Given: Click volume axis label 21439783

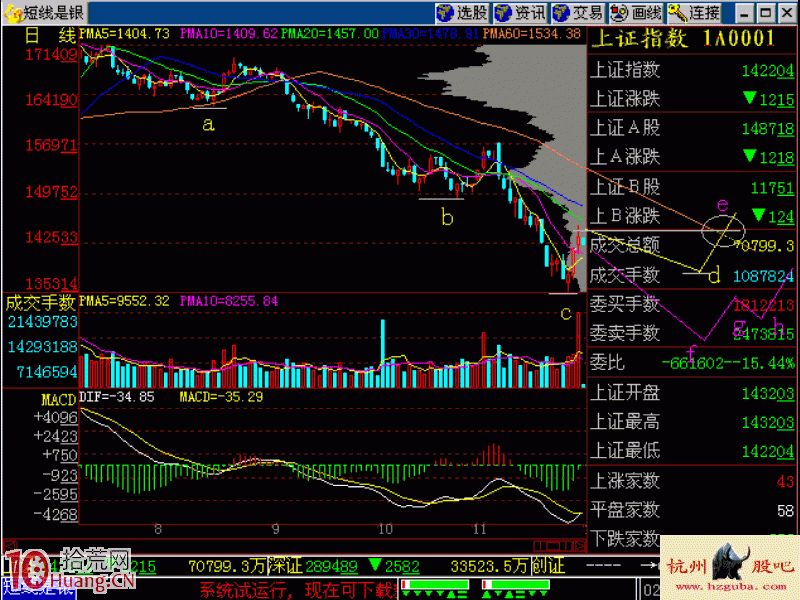Looking at the screenshot, I should 42,322.
